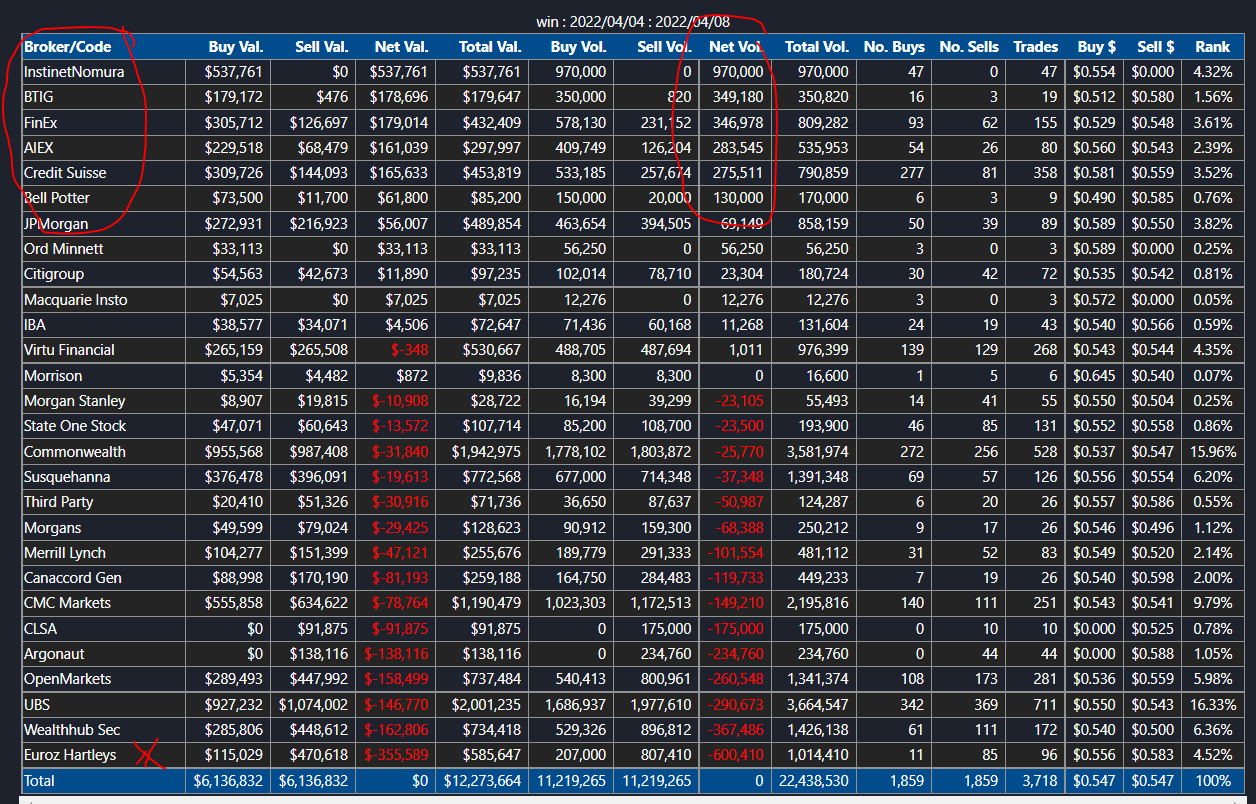The width and height of the screenshot is (1256, 804).
Task: Select the FinEx broker name cell
Action: pos(43,122)
